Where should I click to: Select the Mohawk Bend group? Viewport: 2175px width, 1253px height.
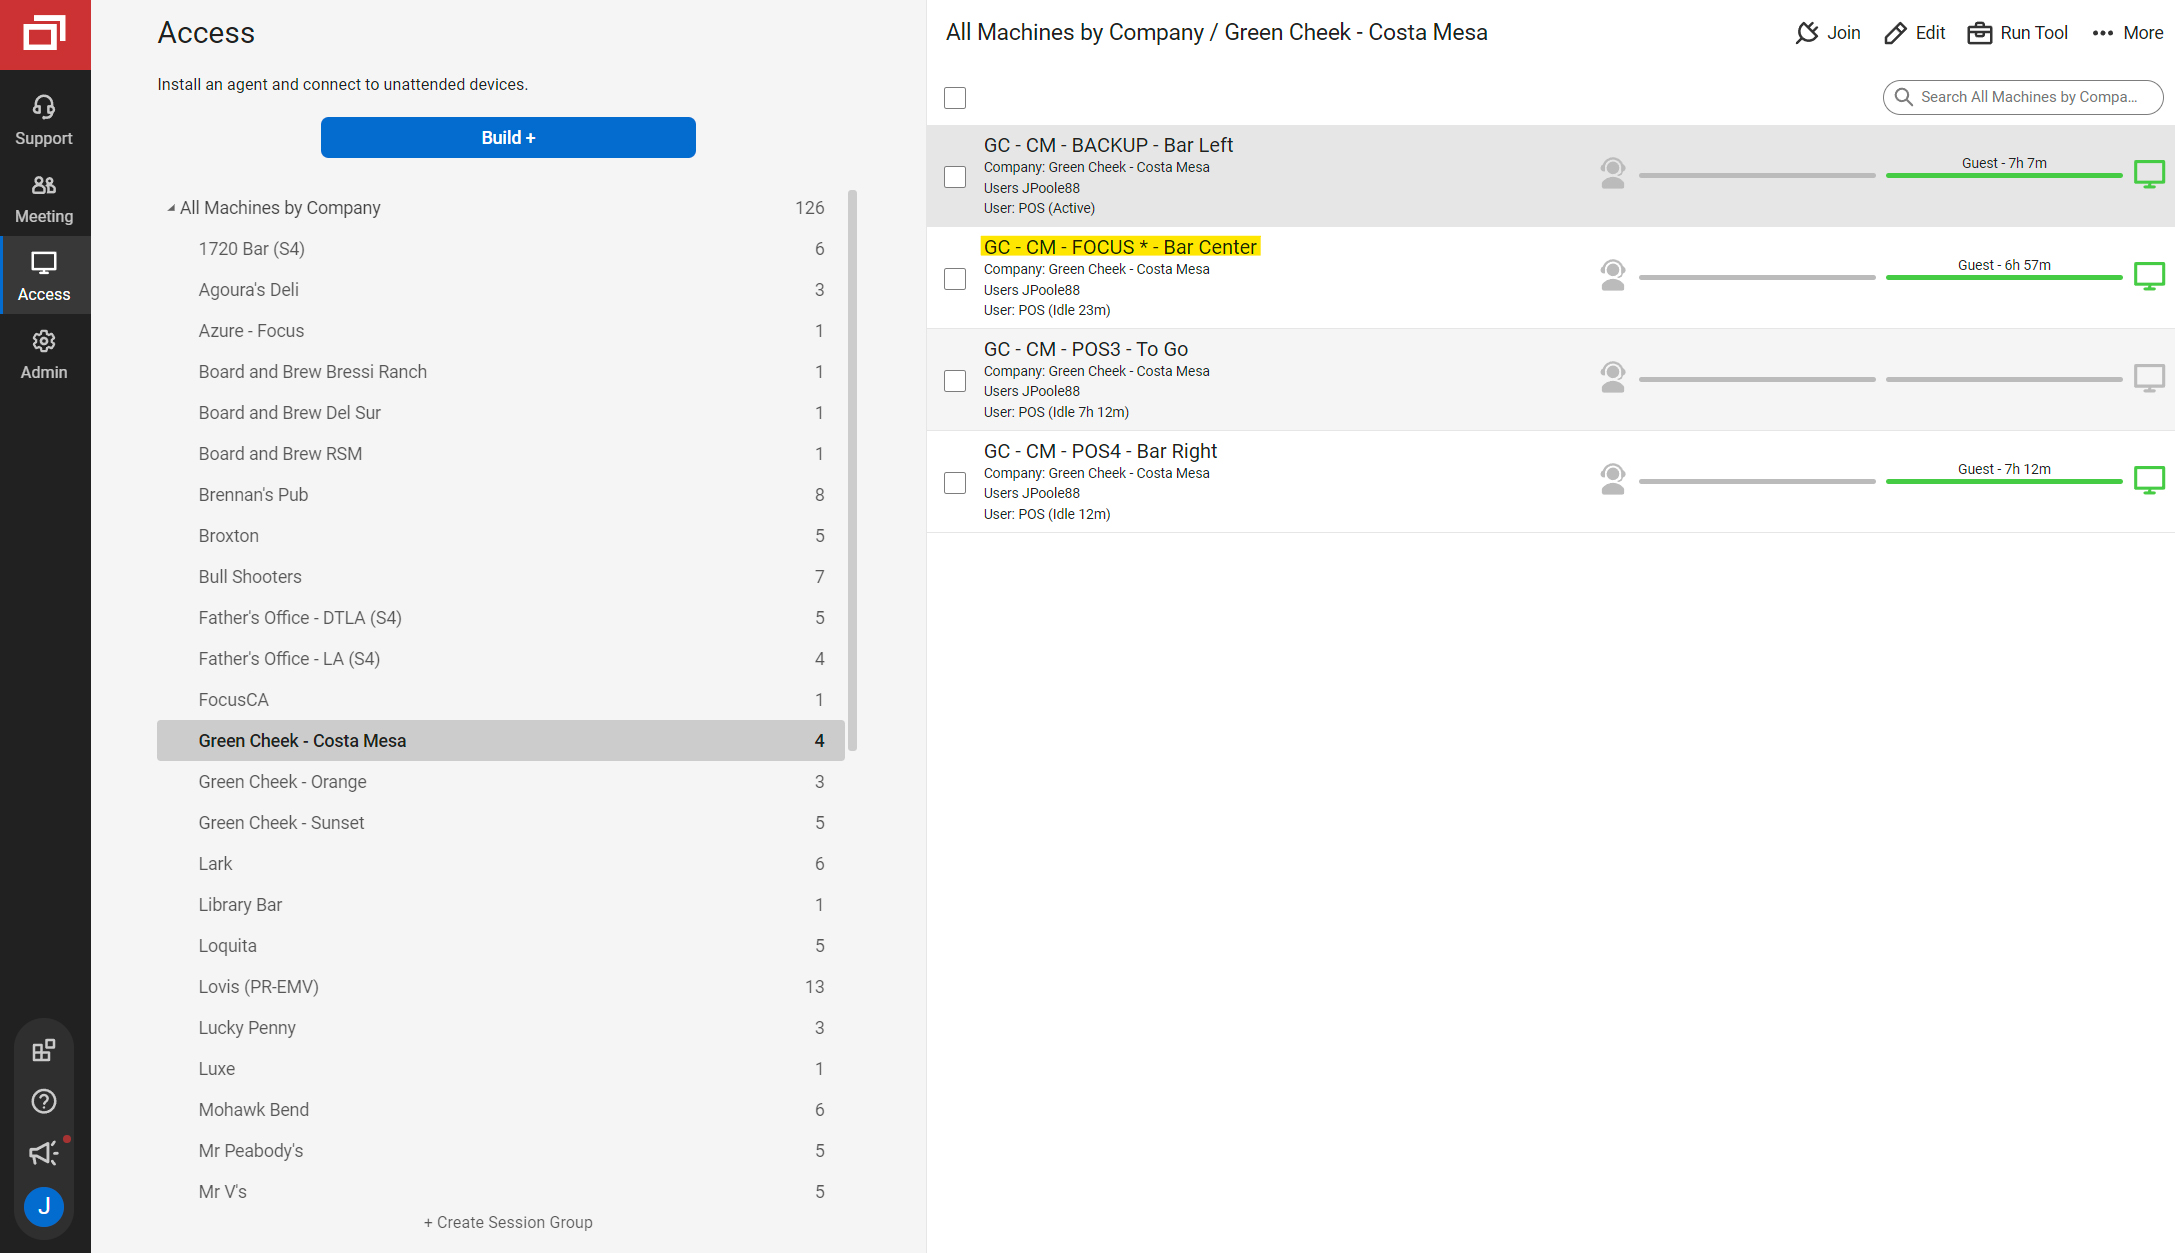point(501,1110)
